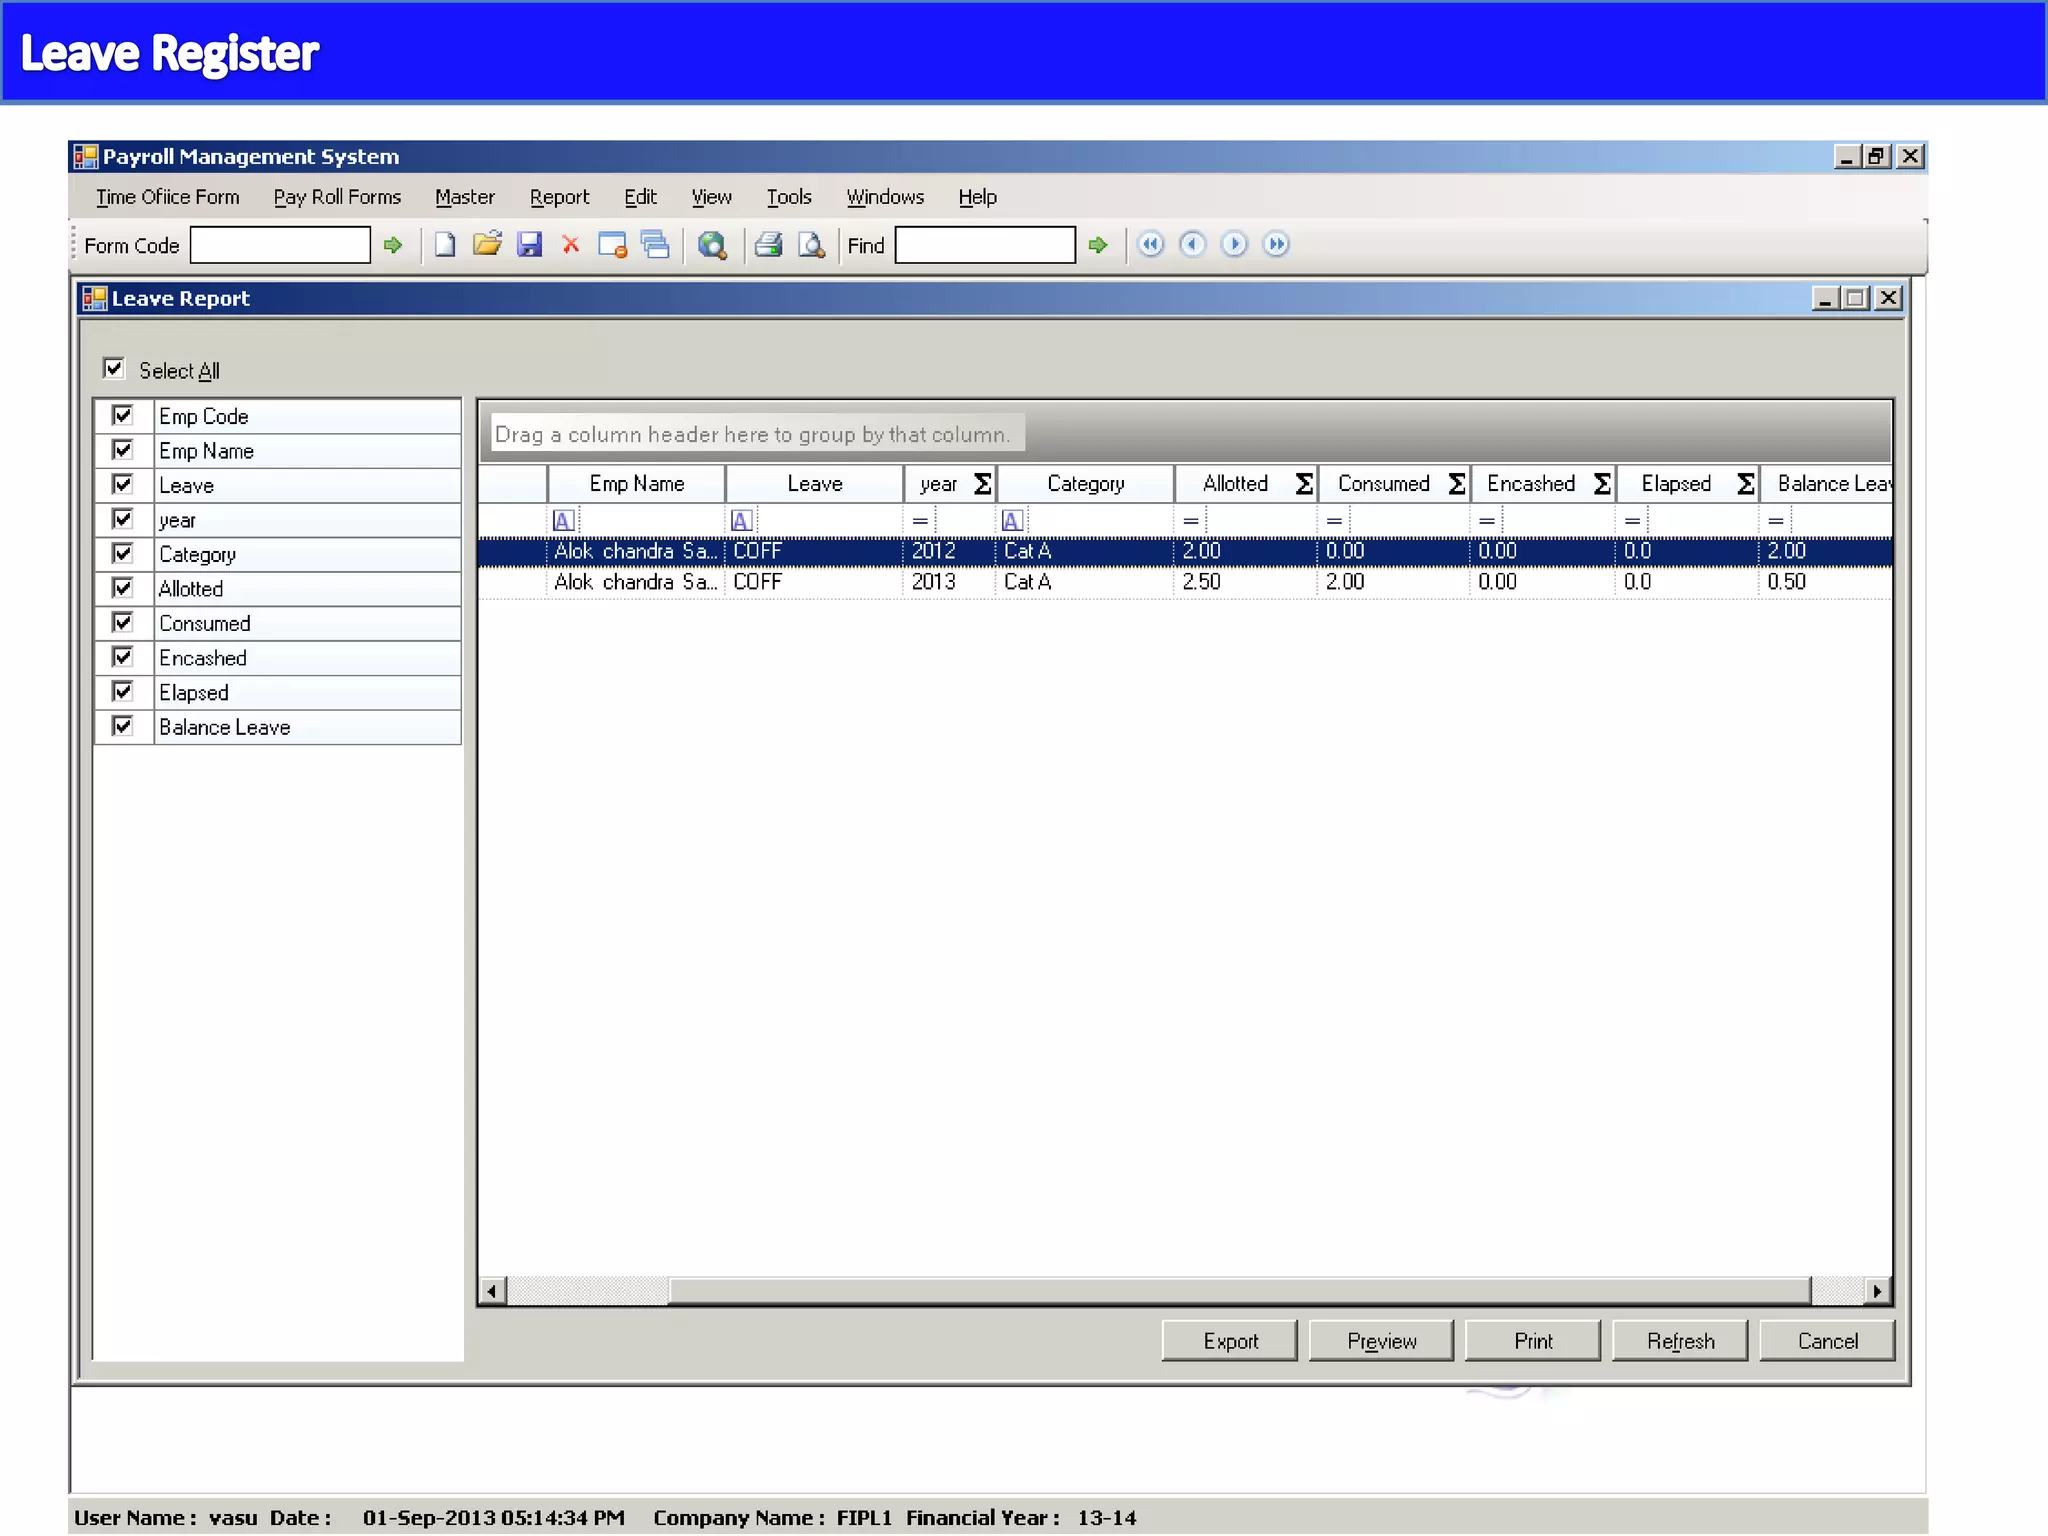The image size is (2048, 1536).
Task: Click the horizontal scrollbar right arrow
Action: tap(1877, 1291)
